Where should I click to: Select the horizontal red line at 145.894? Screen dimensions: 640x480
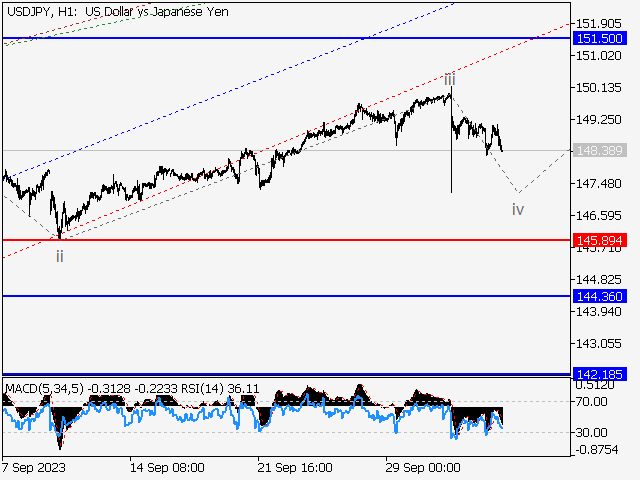coord(287,240)
